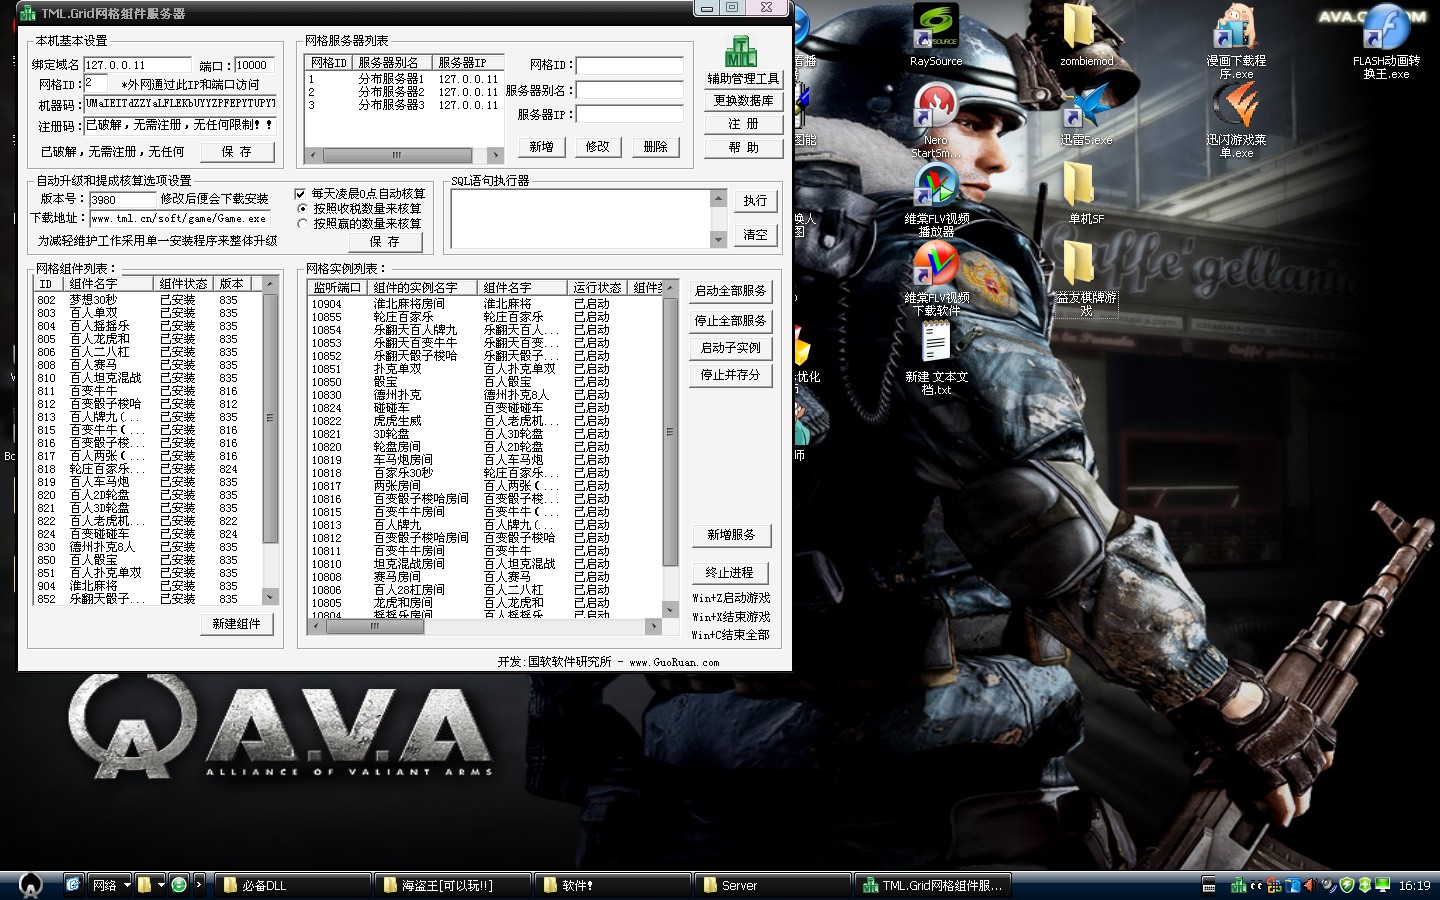The width and height of the screenshot is (1440, 900).
Task: Click the 更换数据库 button
Action: 743,100
